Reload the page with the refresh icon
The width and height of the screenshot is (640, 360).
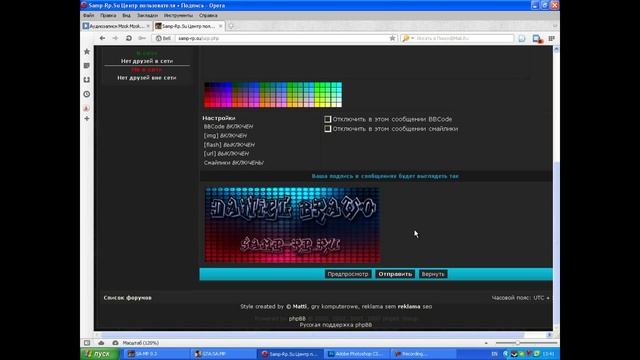click(129, 38)
